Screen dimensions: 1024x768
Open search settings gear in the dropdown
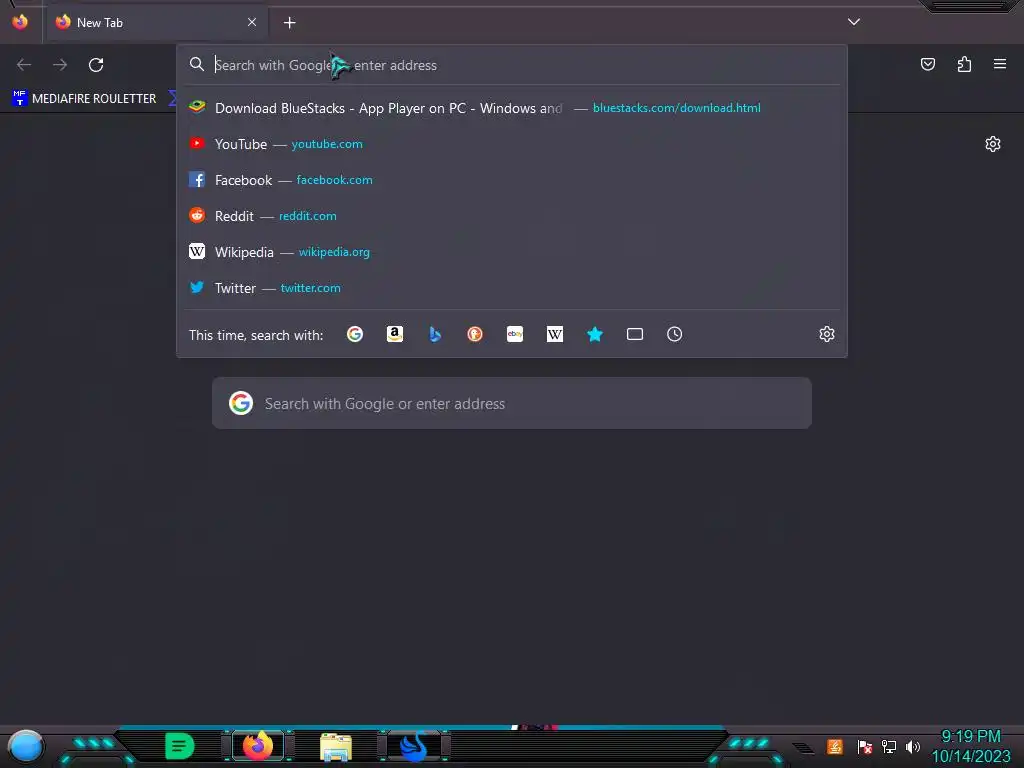pyautogui.click(x=827, y=334)
